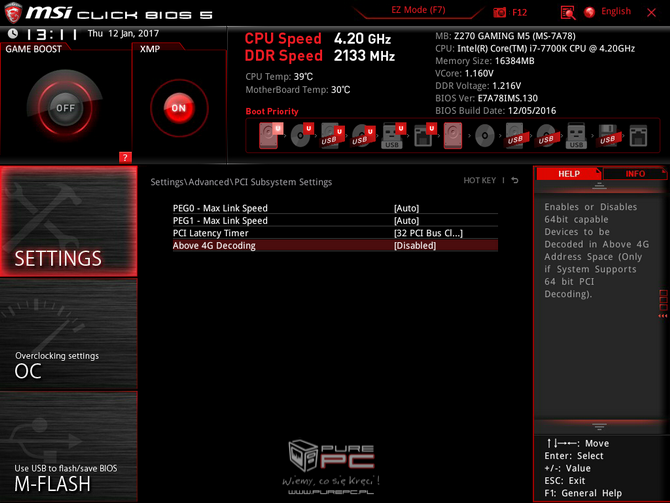Select the UEFI hard disk boot device icon
Screen dimensions: 670x503
pos(270,135)
